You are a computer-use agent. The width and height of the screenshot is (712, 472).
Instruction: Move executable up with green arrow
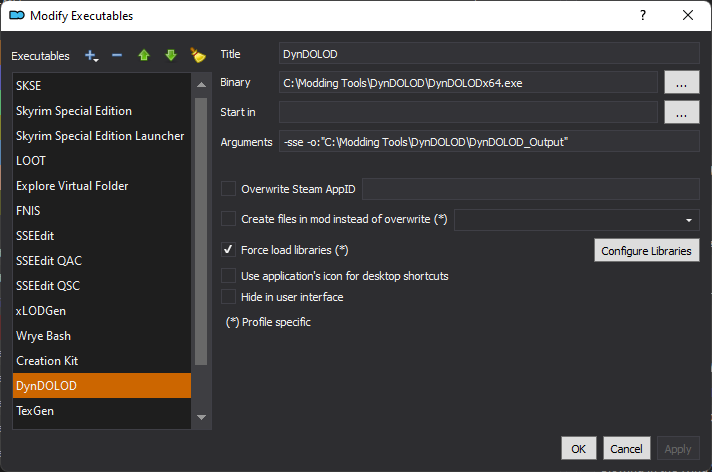pos(144,55)
